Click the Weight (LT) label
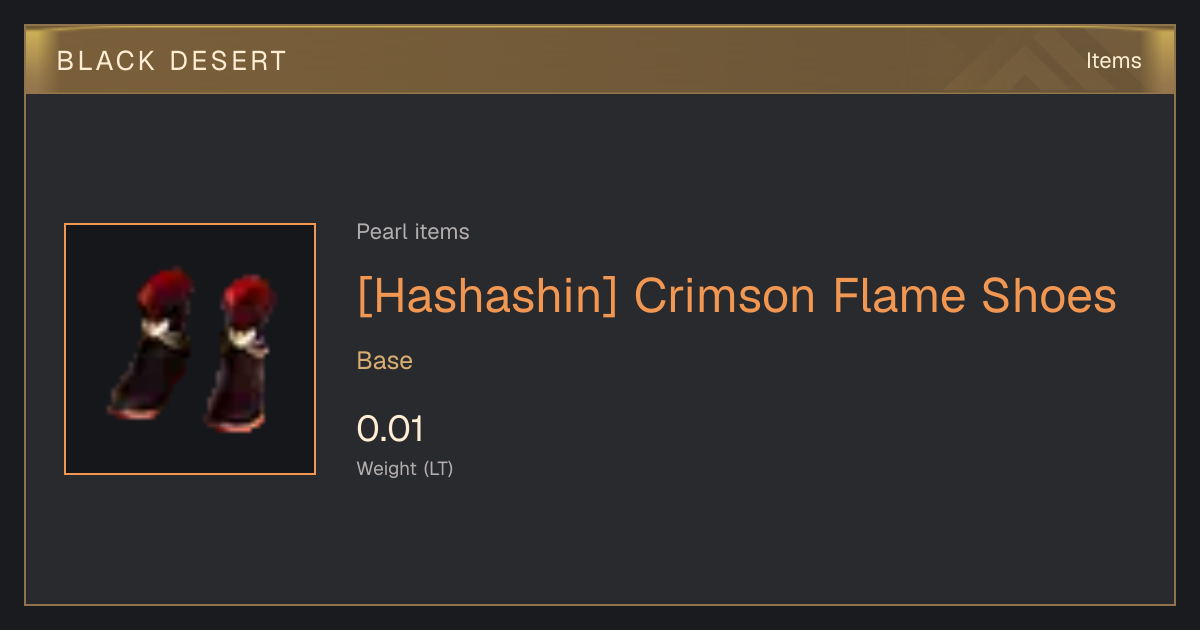 (405, 468)
